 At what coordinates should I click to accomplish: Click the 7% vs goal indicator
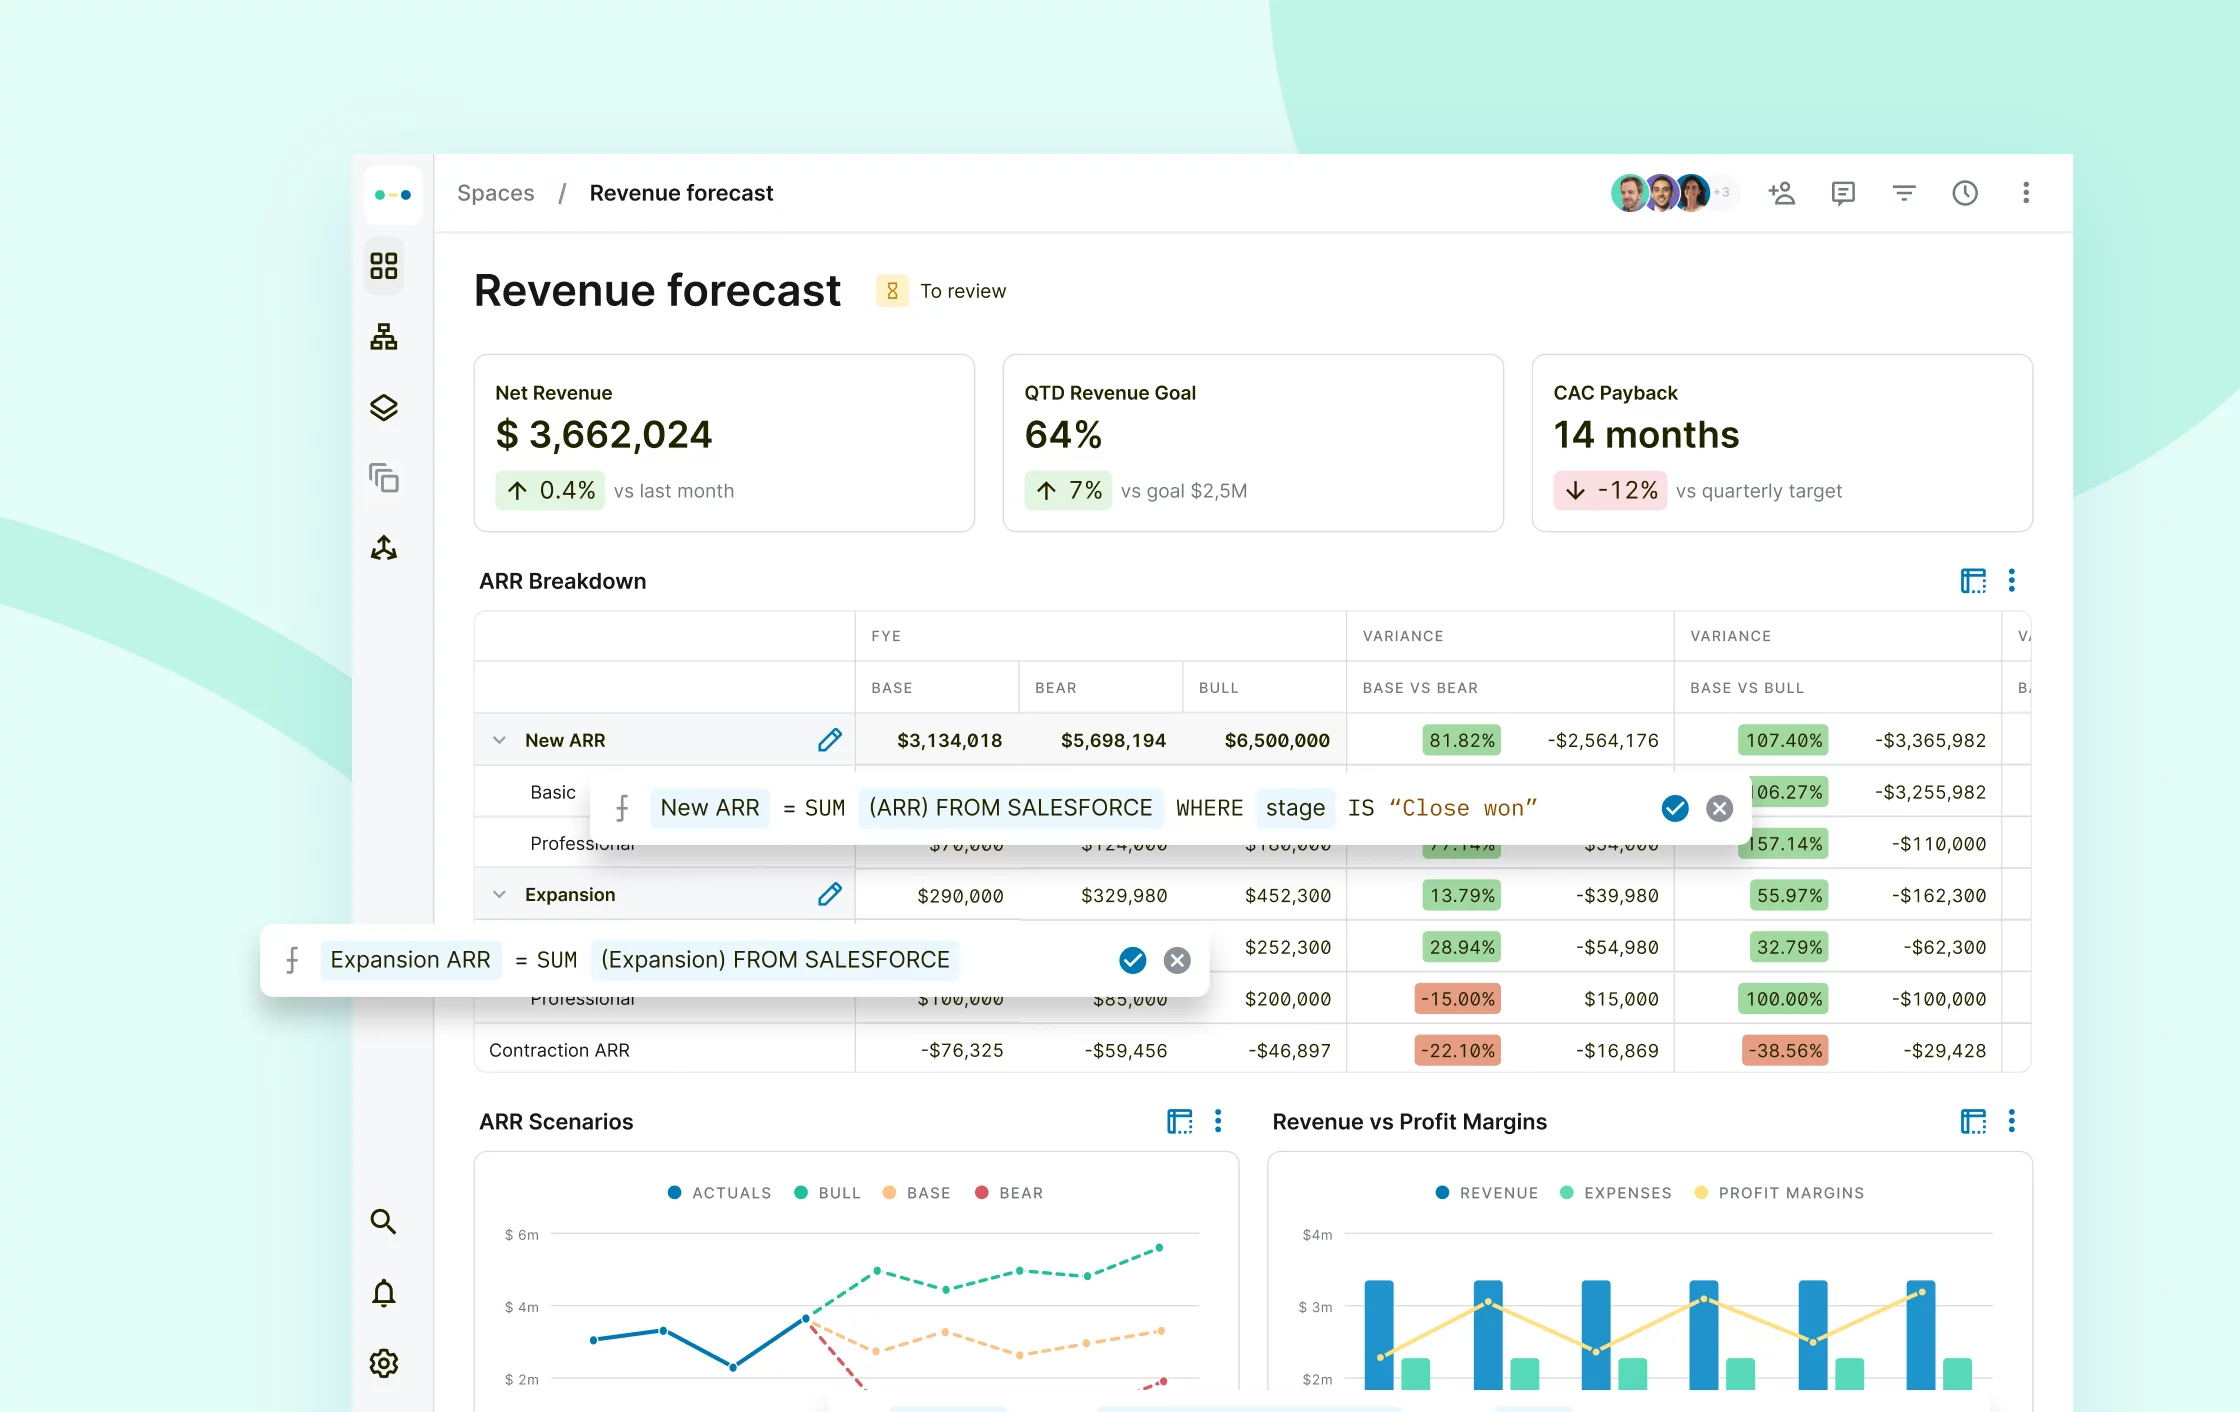click(1068, 490)
